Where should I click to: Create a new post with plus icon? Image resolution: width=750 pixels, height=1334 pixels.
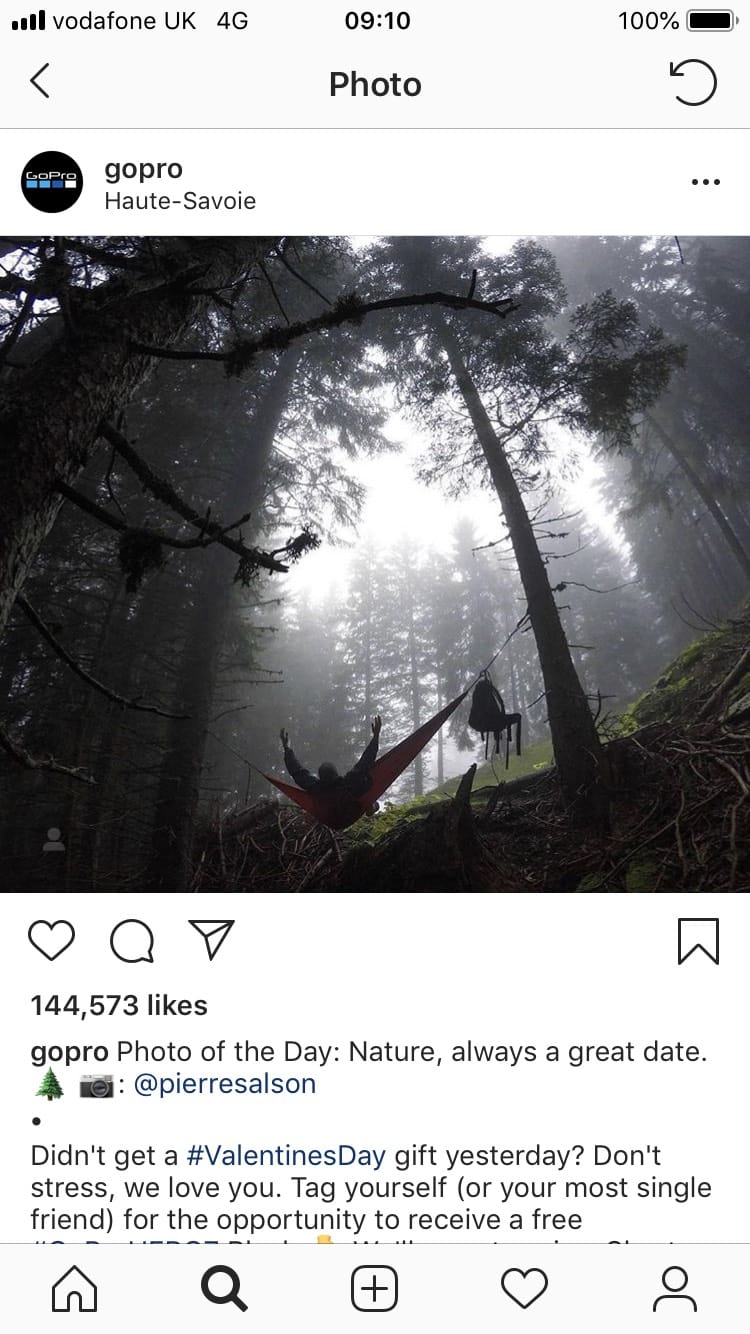tap(375, 1289)
